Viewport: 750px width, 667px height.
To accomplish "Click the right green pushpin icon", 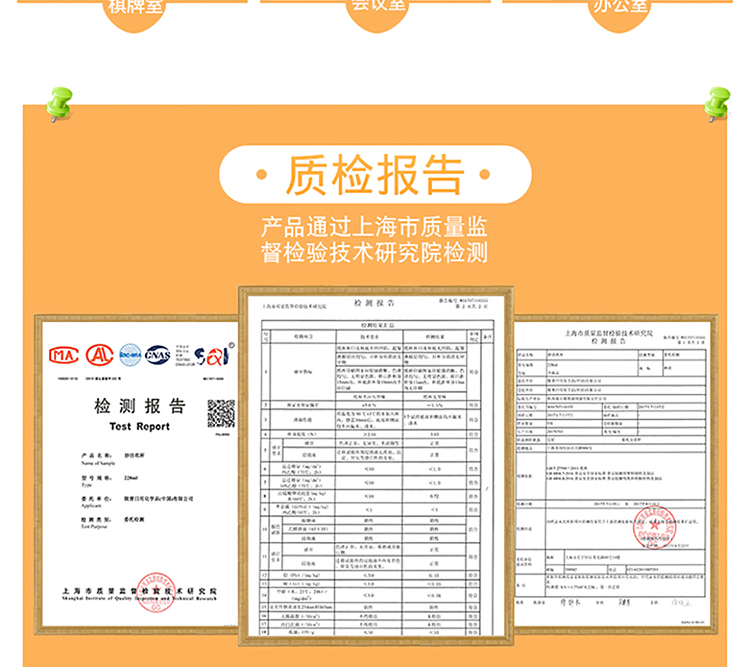I will [716, 103].
